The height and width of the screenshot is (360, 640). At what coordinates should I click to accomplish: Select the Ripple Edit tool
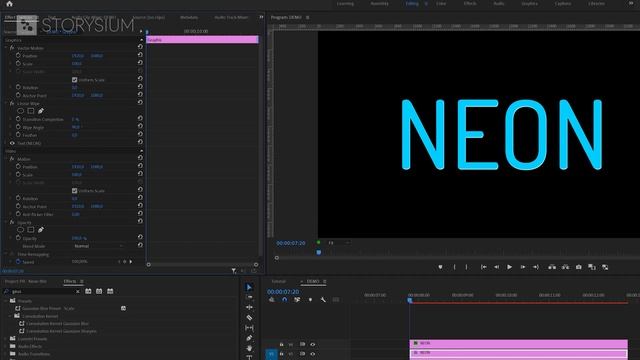pos(249,307)
